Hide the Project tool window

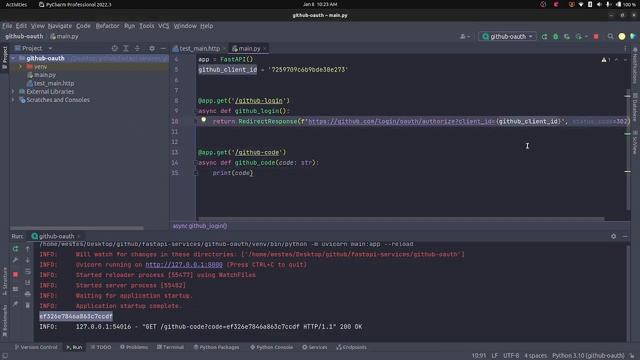[163, 48]
